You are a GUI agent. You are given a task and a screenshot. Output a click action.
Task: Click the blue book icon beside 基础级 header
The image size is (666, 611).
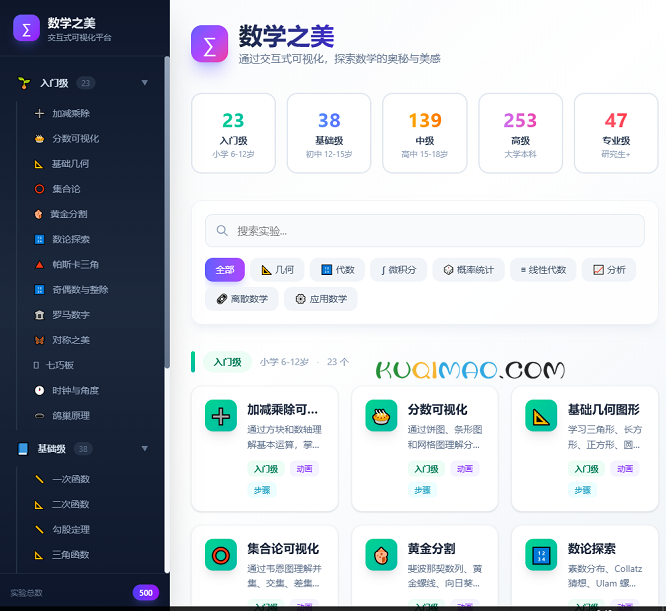pyautogui.click(x=23, y=449)
